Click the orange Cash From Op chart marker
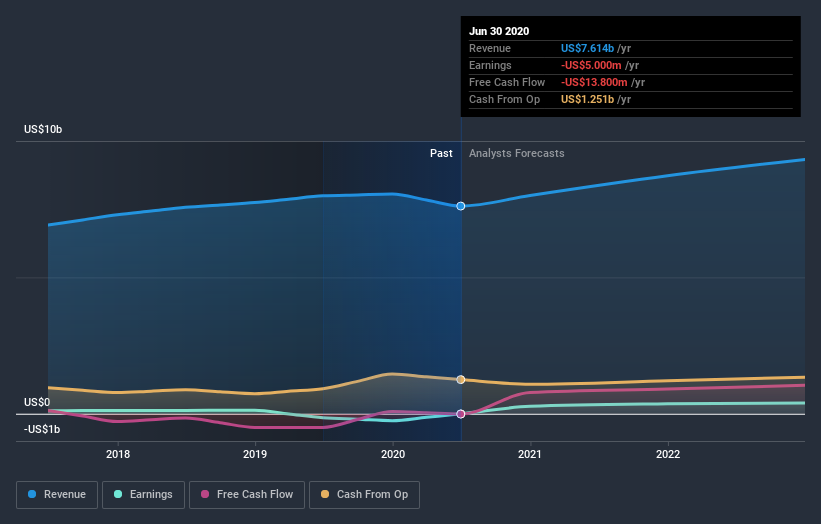Screen dimensions: 821x524 pos(461,380)
